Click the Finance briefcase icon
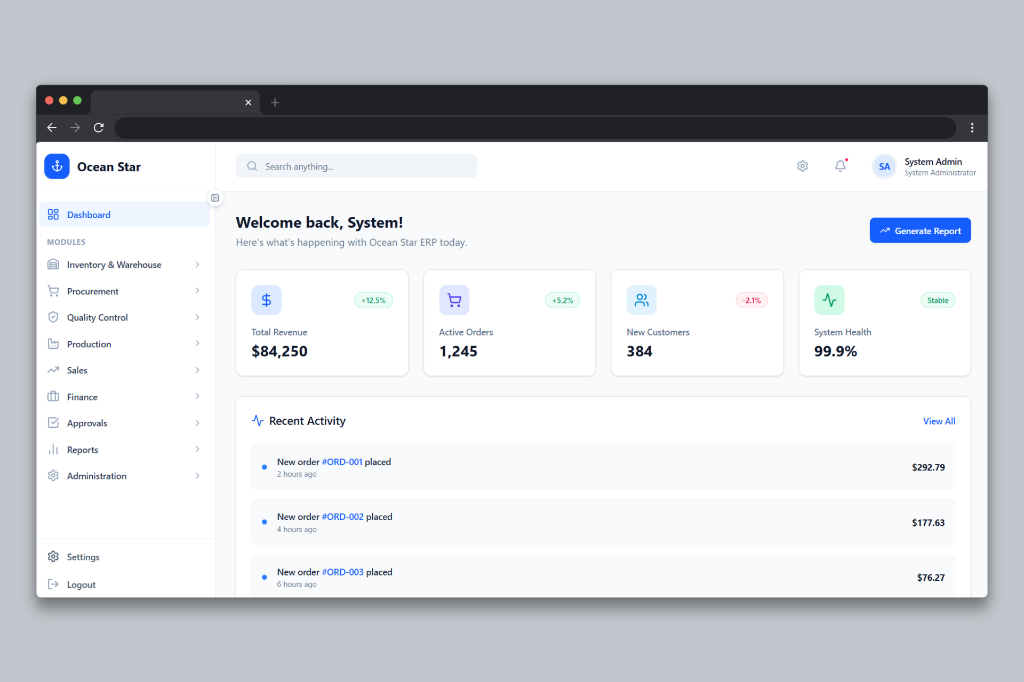 tap(54, 397)
